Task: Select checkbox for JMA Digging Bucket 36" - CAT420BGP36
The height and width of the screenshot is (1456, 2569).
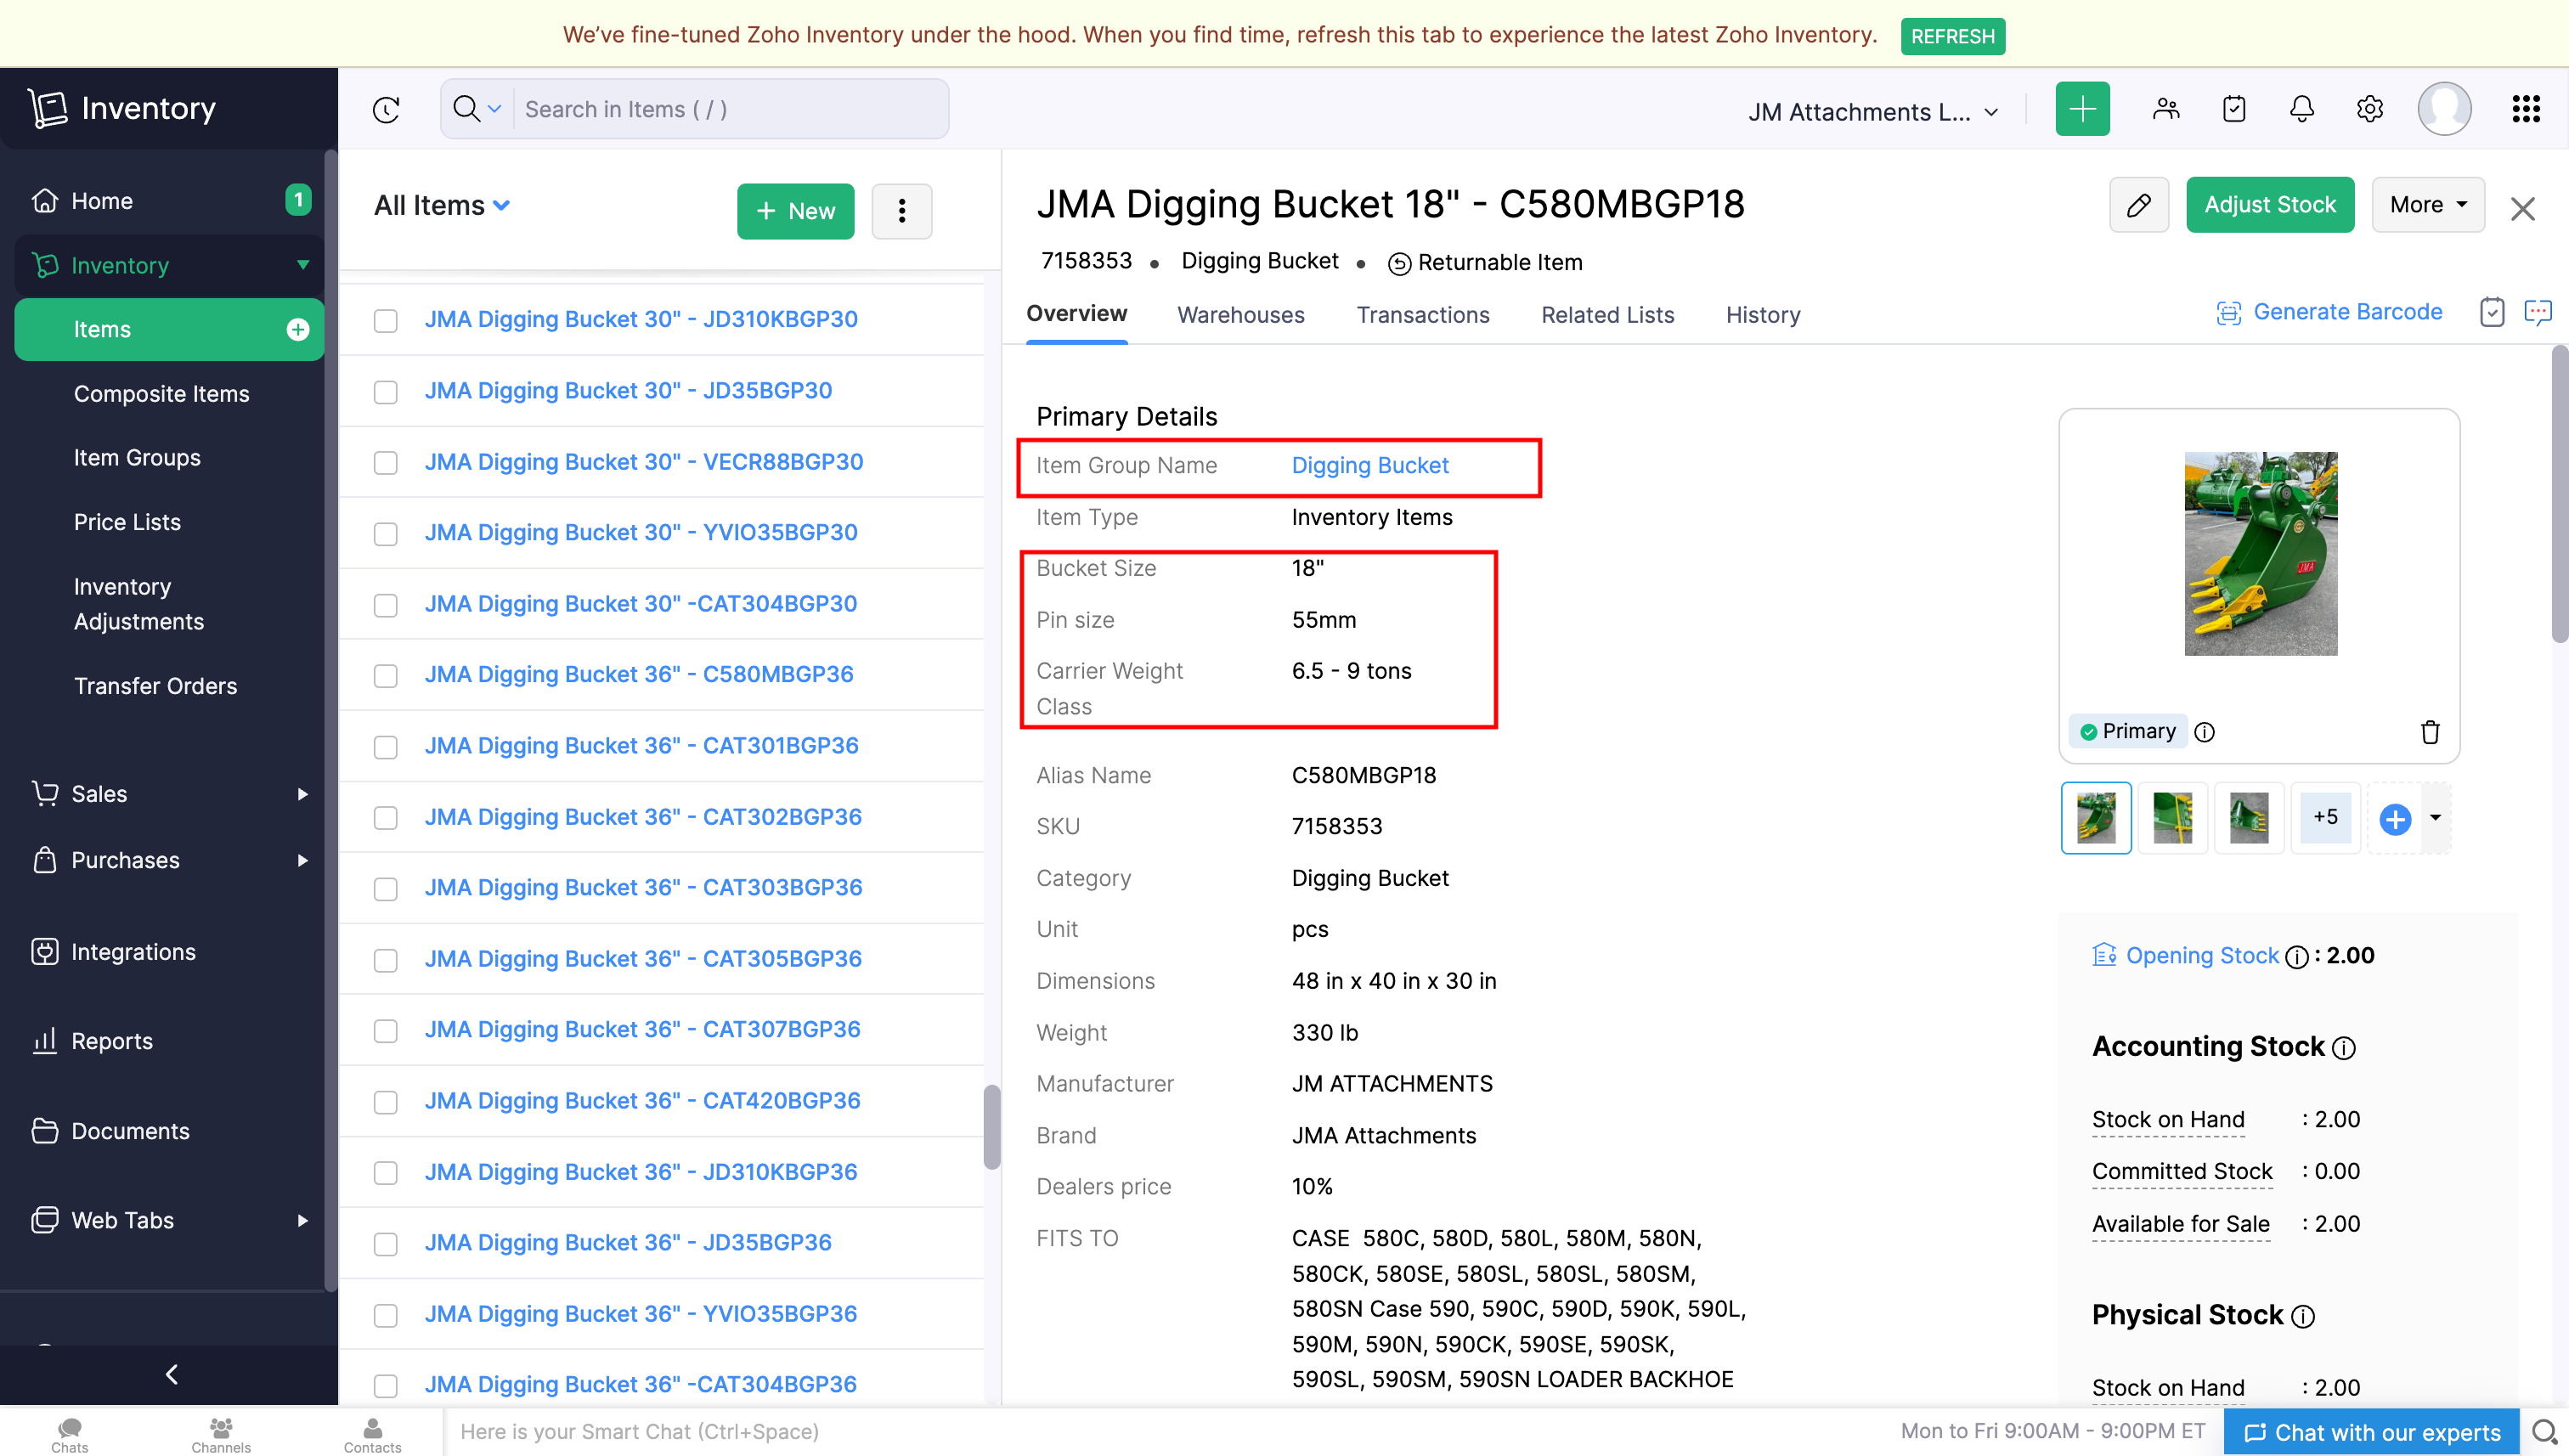Action: (386, 1102)
